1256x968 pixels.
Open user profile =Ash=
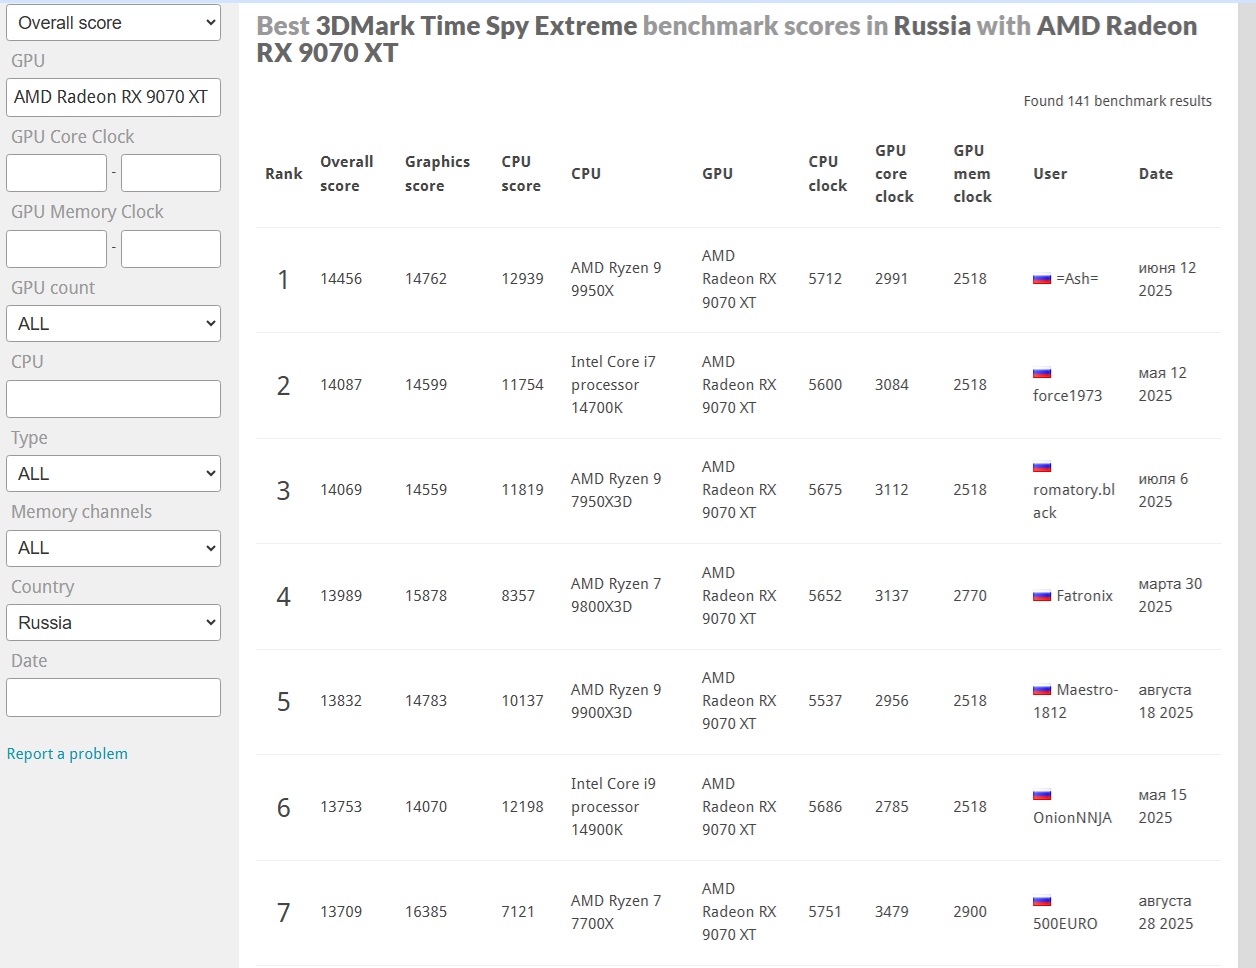click(1077, 279)
